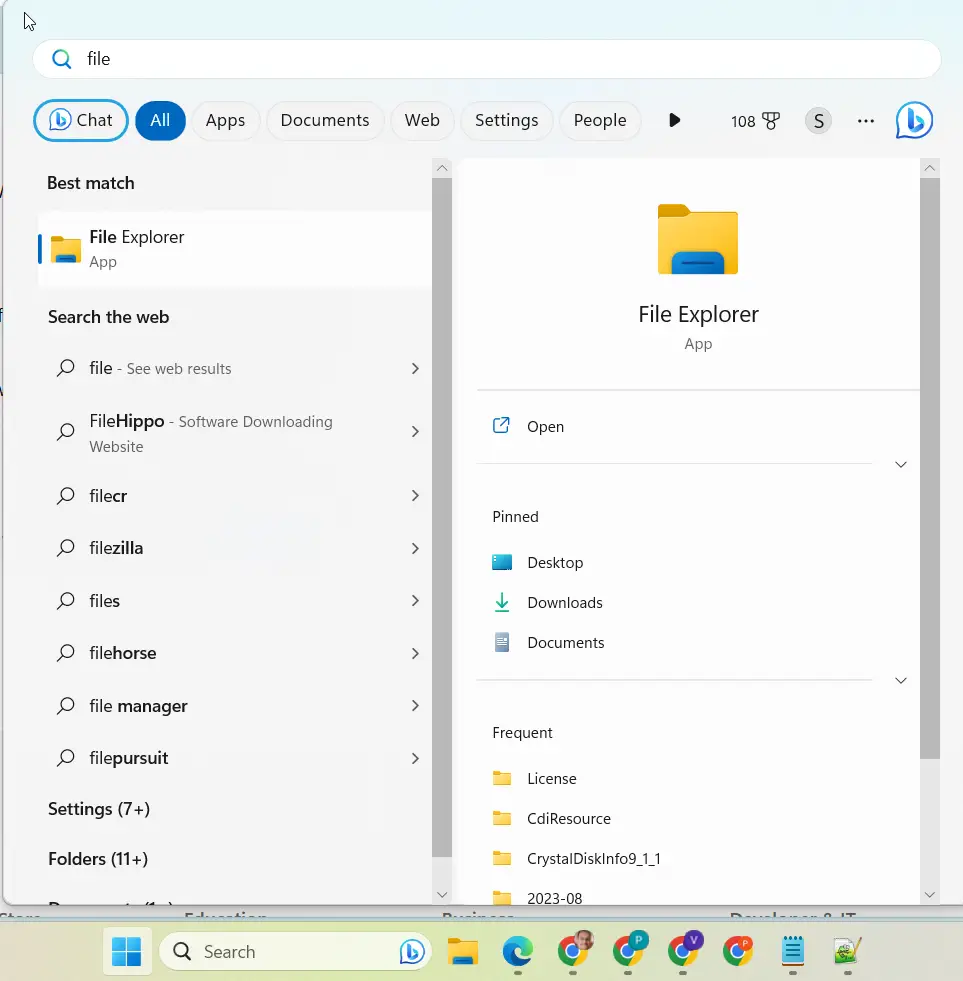Click the filecr web suggestion
The image size is (963, 981).
pyautogui.click(x=235, y=496)
